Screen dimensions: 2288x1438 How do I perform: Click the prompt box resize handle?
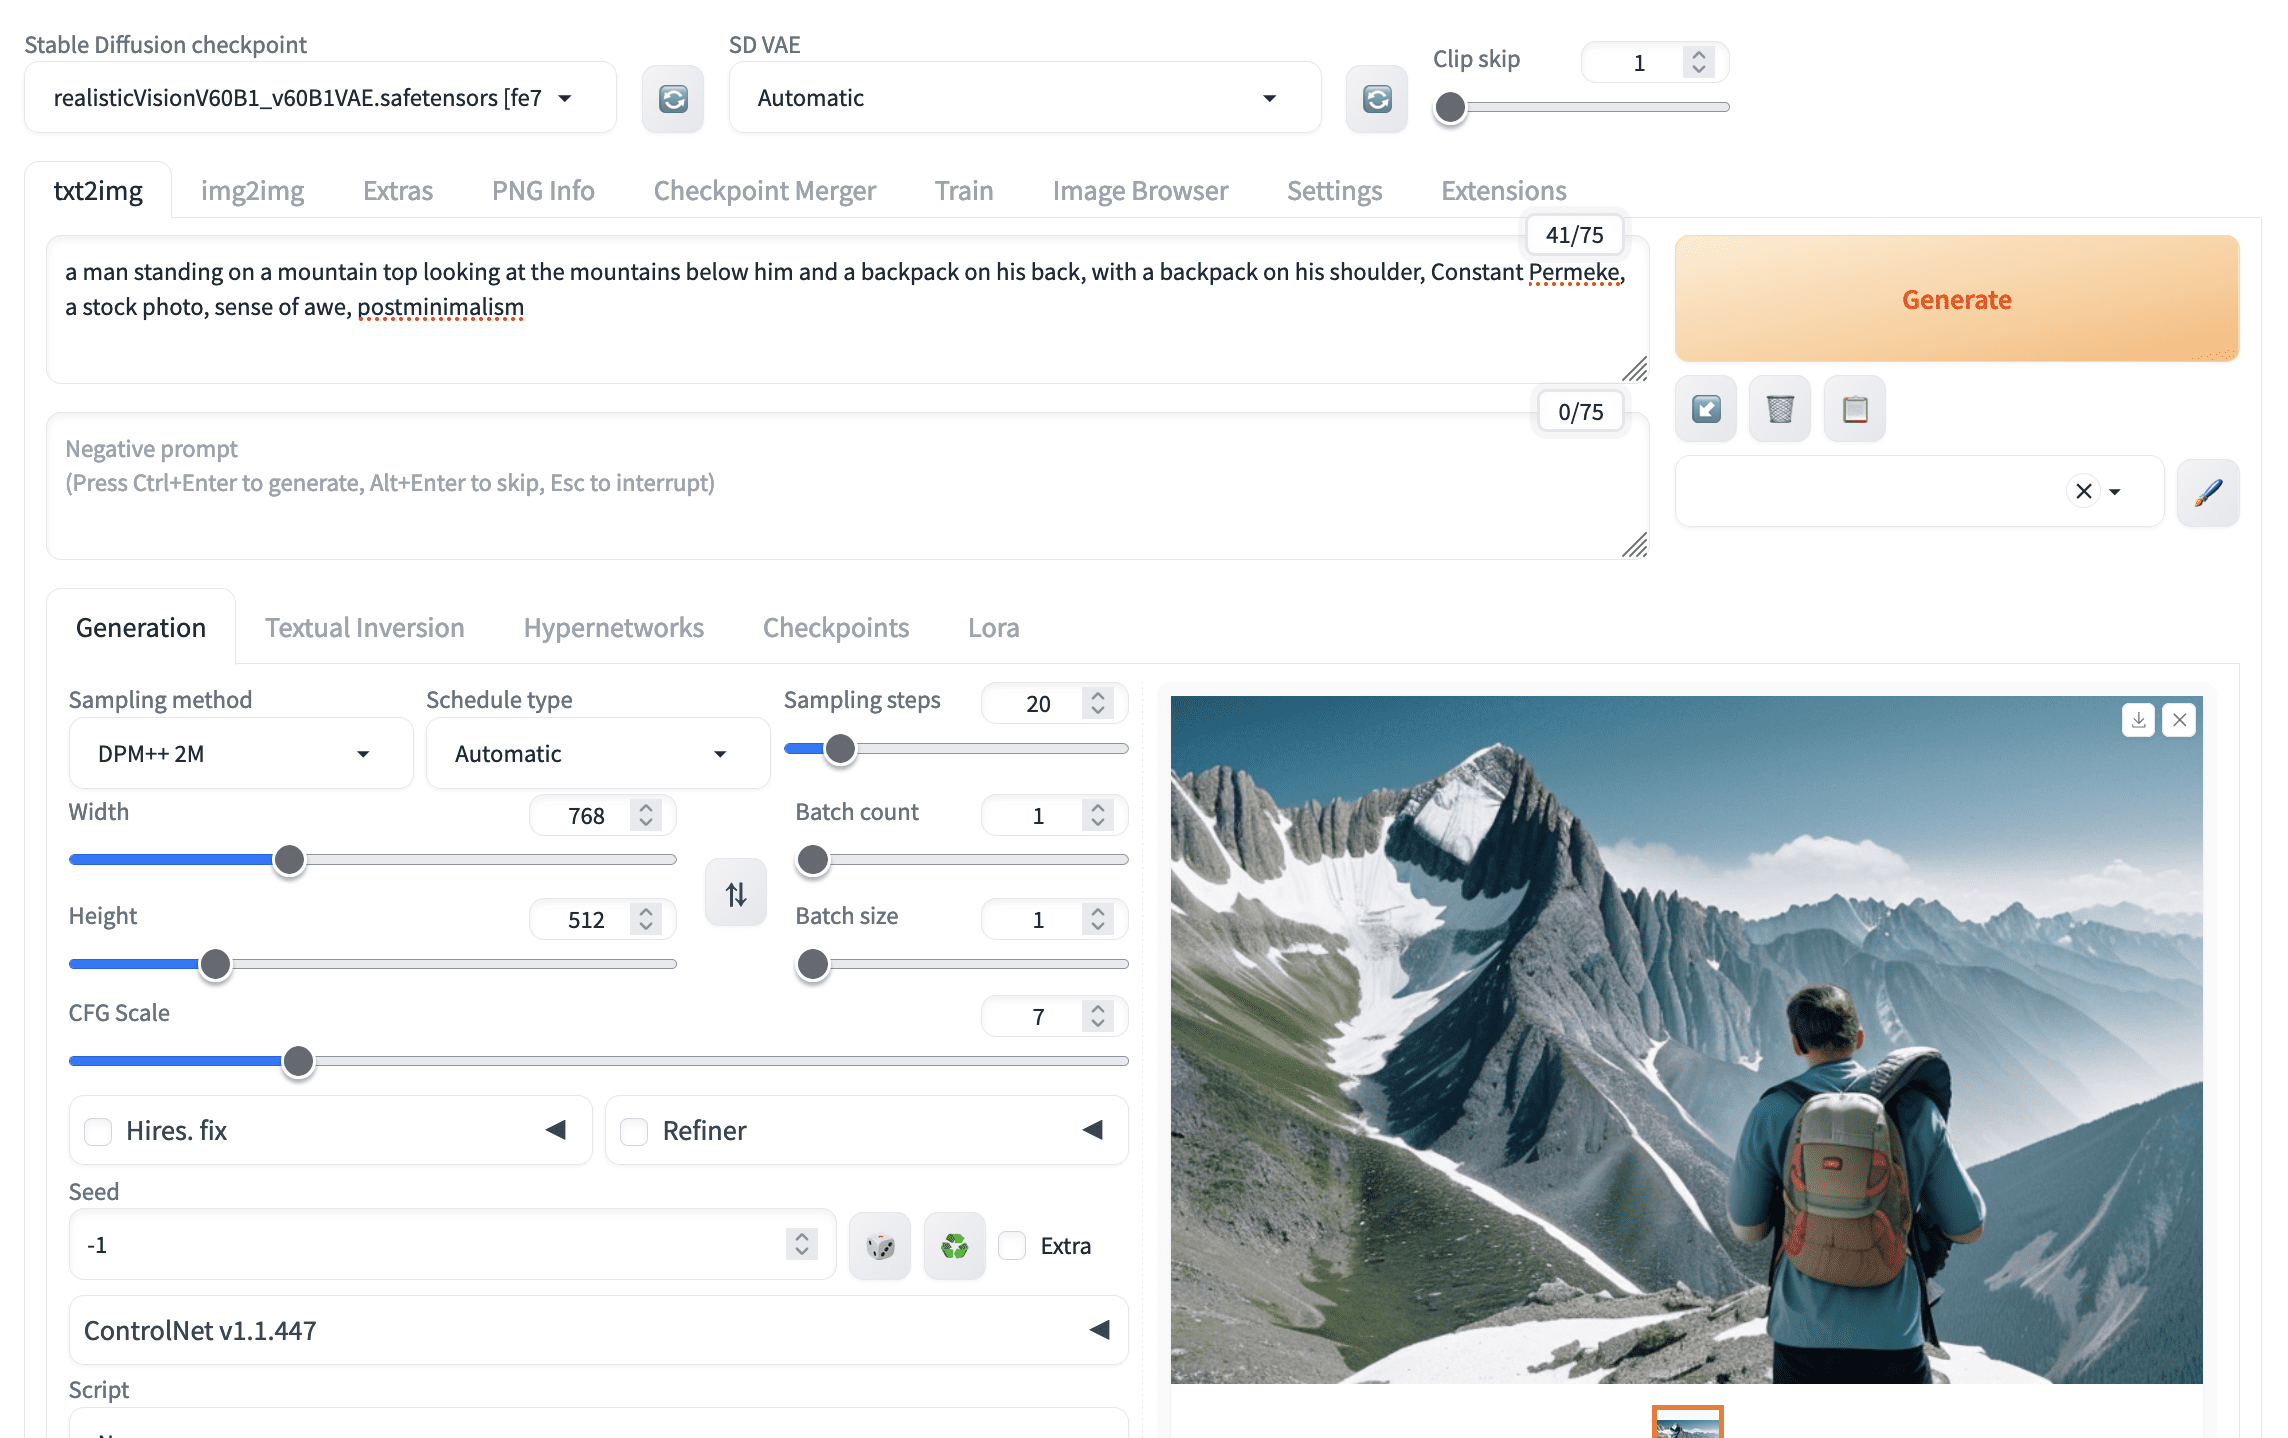pos(1635,369)
